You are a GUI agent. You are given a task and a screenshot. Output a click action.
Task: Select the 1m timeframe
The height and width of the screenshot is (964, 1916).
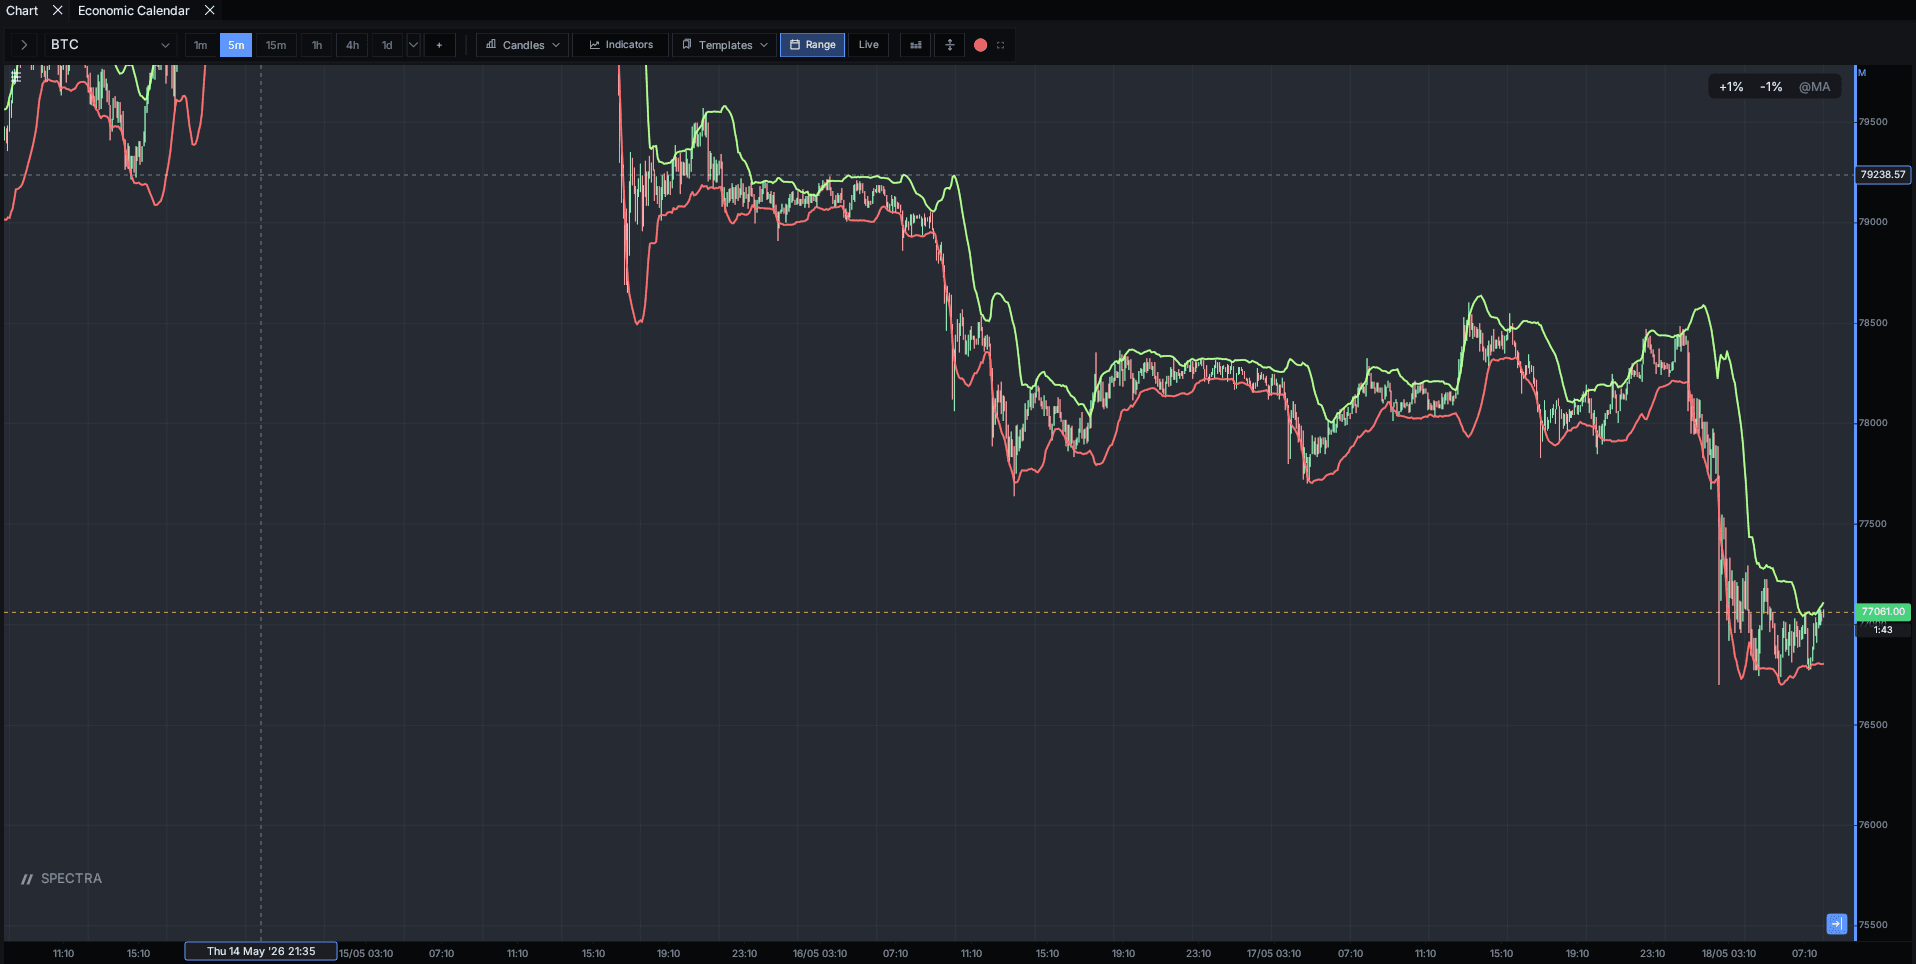(x=201, y=45)
